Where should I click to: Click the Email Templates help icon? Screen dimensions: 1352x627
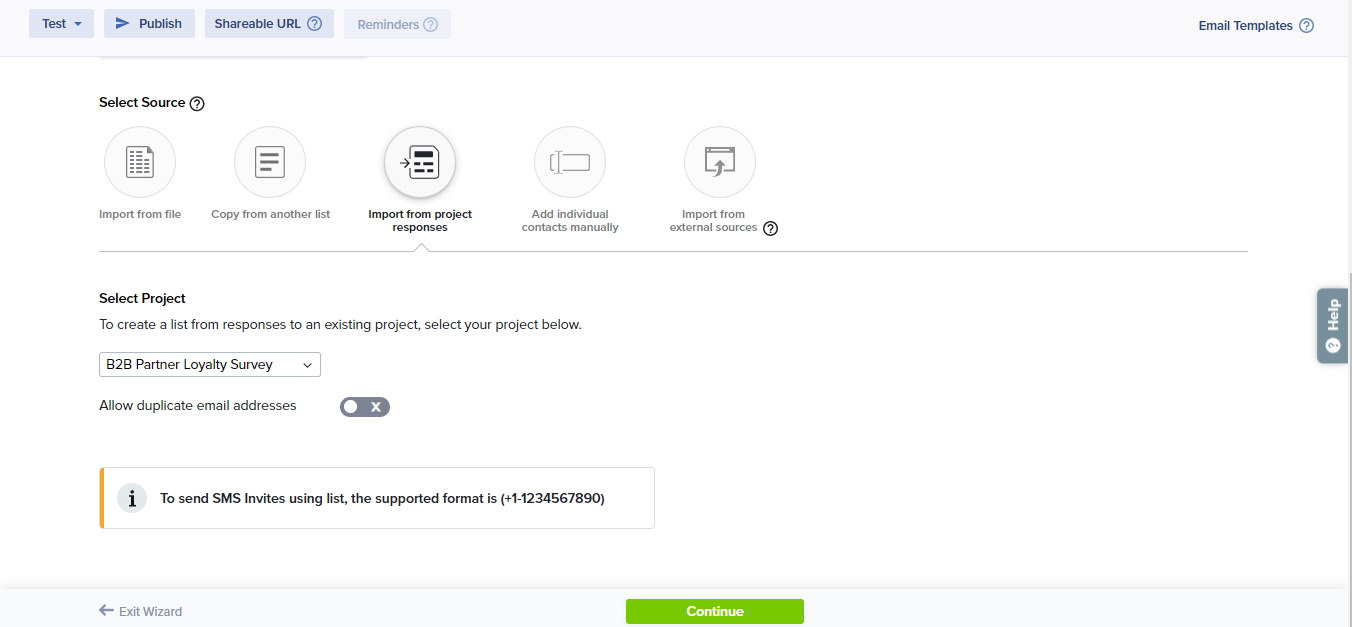tap(1306, 26)
